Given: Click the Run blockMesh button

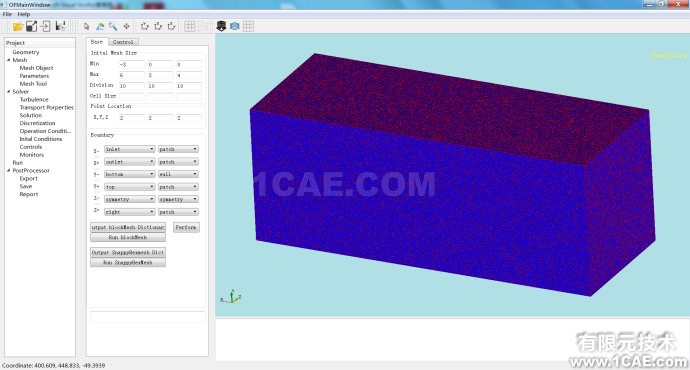Looking at the screenshot, I should pyautogui.click(x=128, y=238).
